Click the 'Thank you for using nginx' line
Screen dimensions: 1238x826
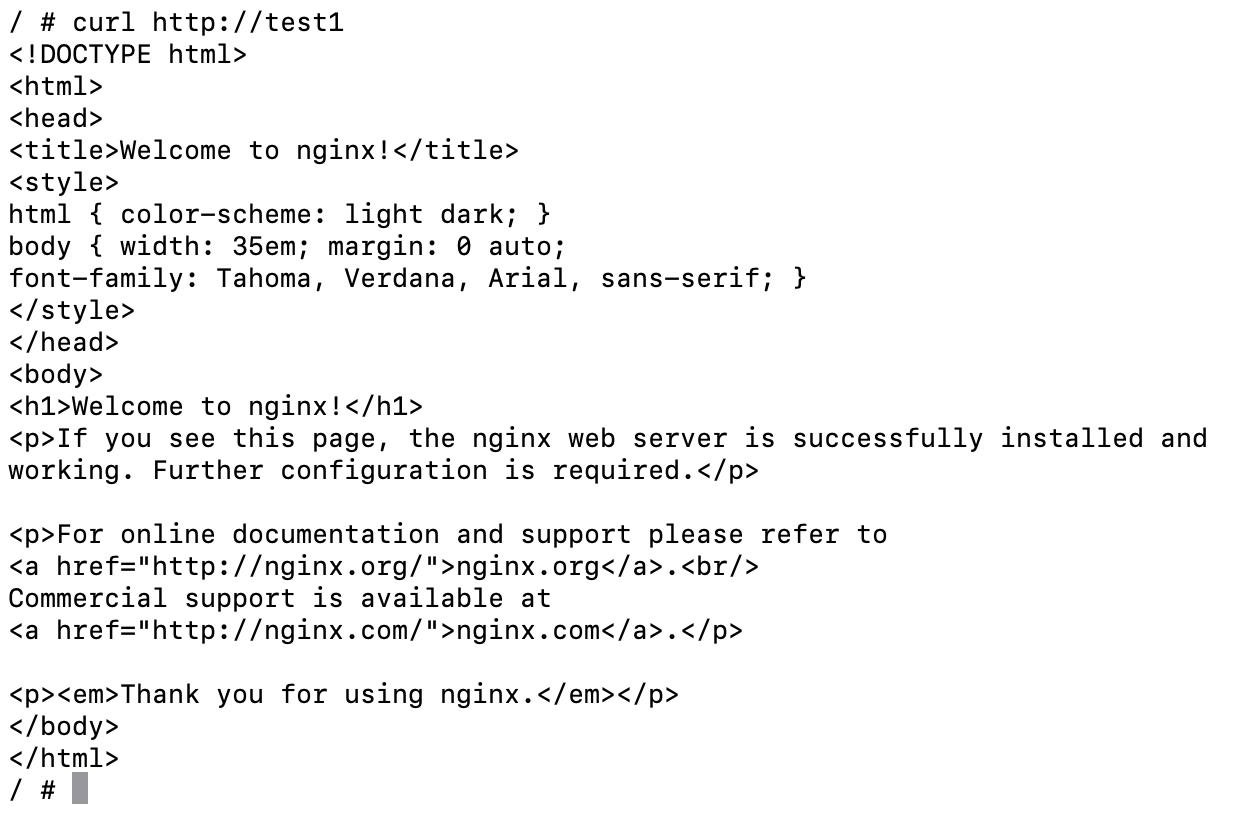[x=344, y=694]
